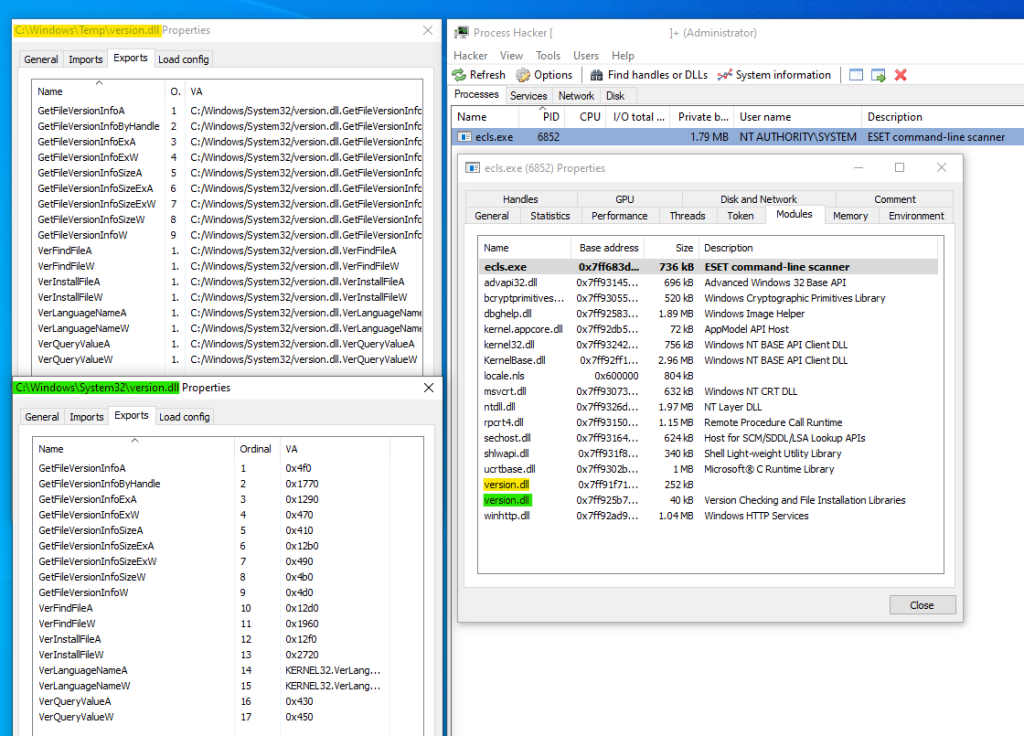This screenshot has width=1024, height=736.
Task: Open the Threads tab in ecls.exe properties
Action: (687, 216)
